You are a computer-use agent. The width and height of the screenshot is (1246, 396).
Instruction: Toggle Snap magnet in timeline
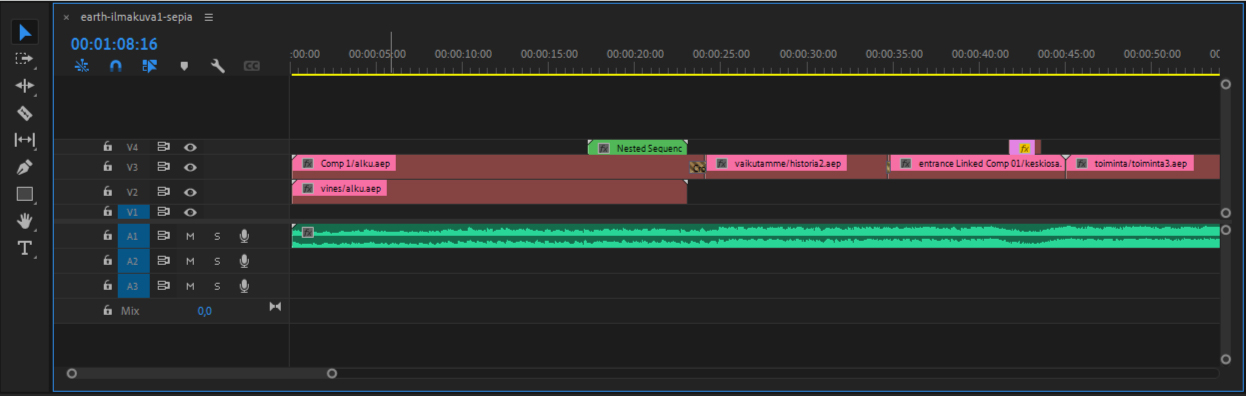point(116,66)
